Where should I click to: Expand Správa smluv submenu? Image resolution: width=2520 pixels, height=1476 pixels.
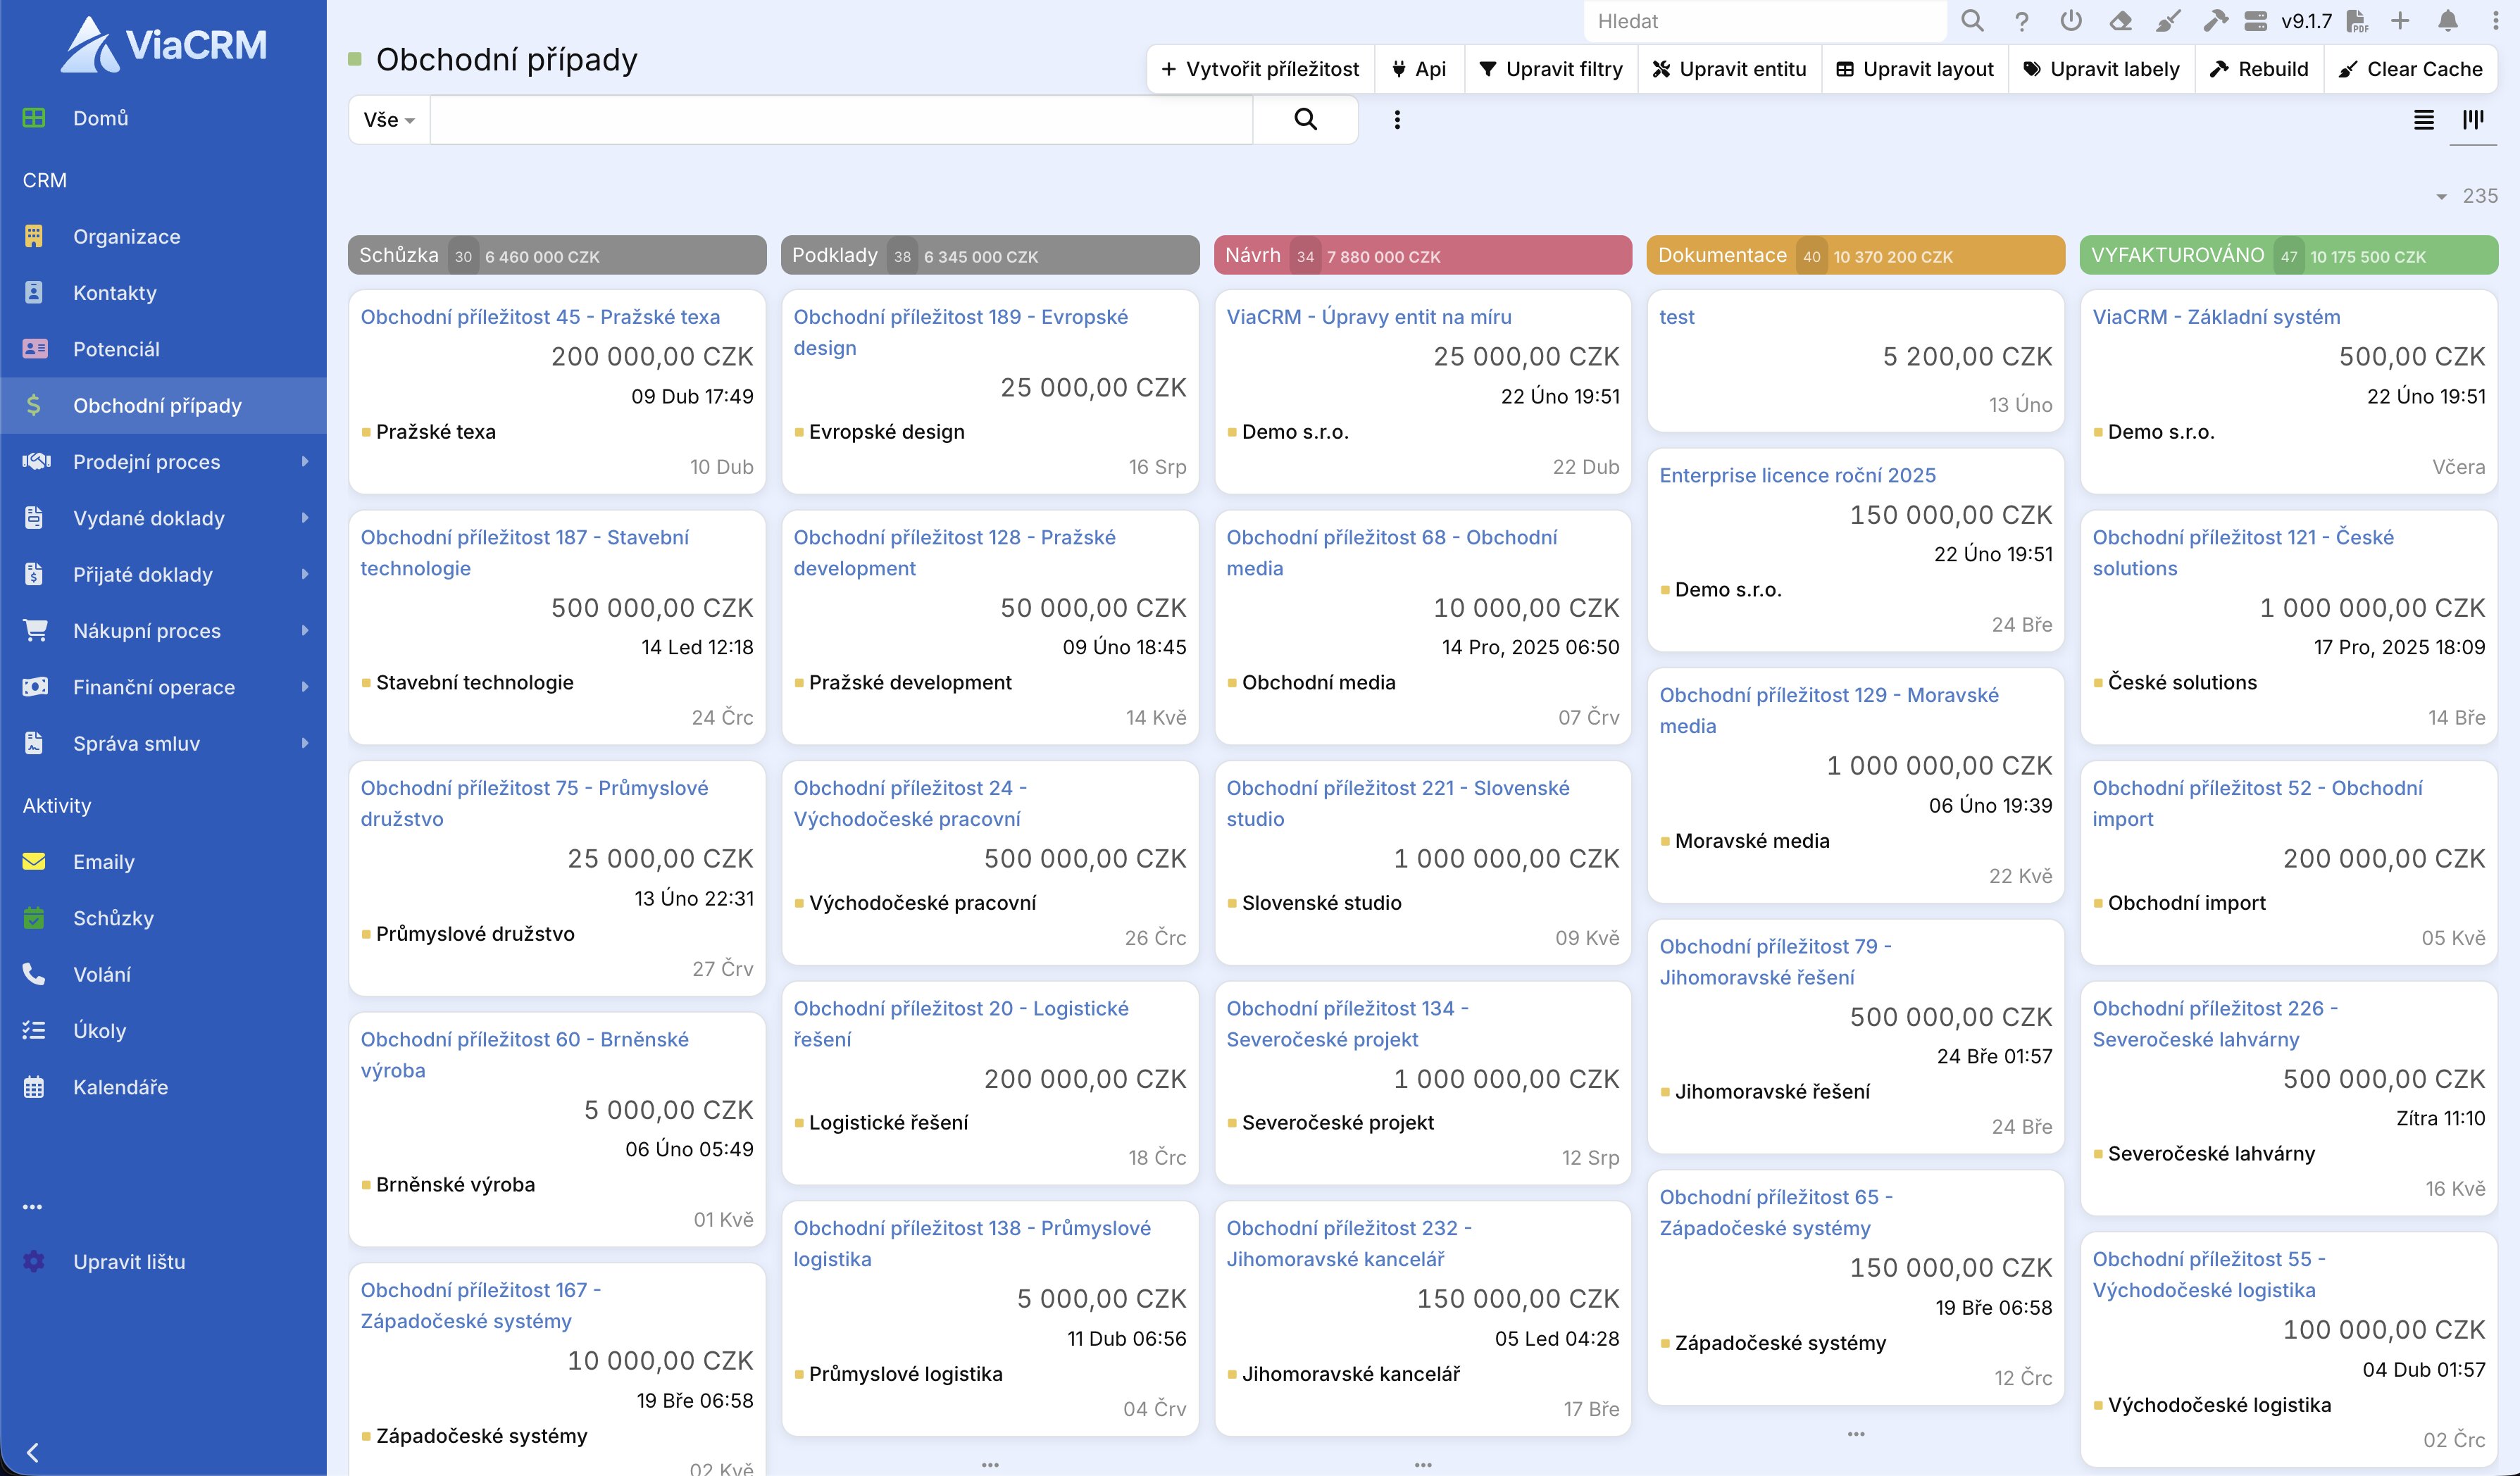point(305,743)
